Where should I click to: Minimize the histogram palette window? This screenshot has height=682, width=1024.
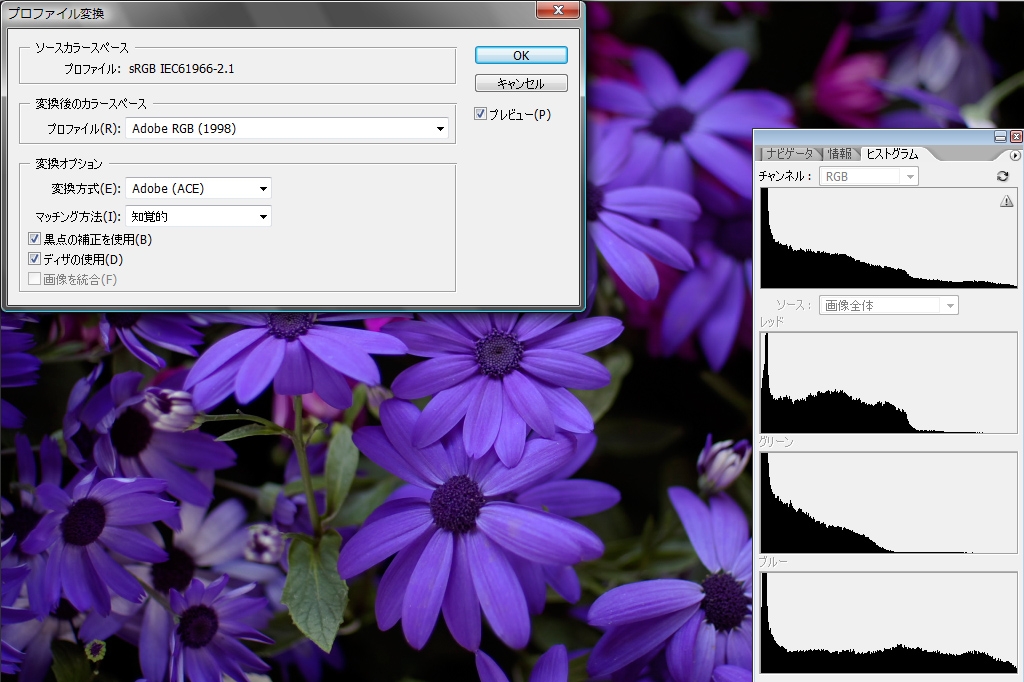[x=1000, y=137]
